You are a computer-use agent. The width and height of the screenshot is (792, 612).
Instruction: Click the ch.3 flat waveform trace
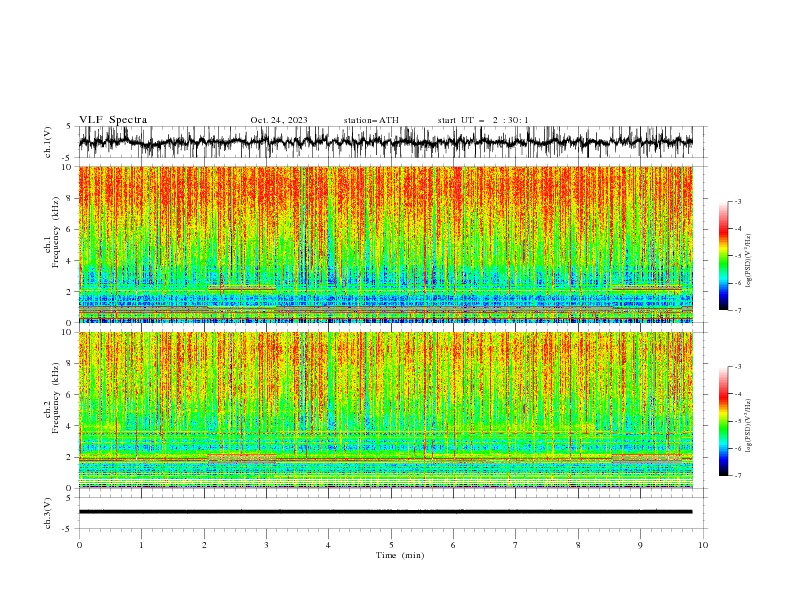(x=385, y=512)
